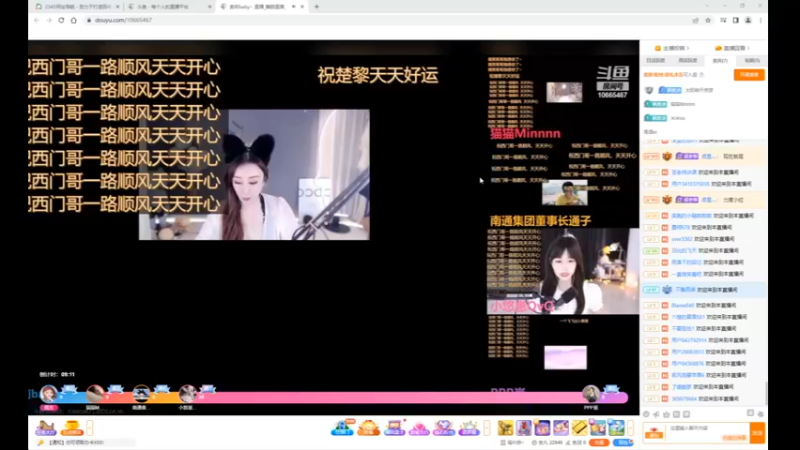This screenshot has width=800, height=450.
Task: Click the avatar at the right end of the PK bar
Action: point(591,394)
